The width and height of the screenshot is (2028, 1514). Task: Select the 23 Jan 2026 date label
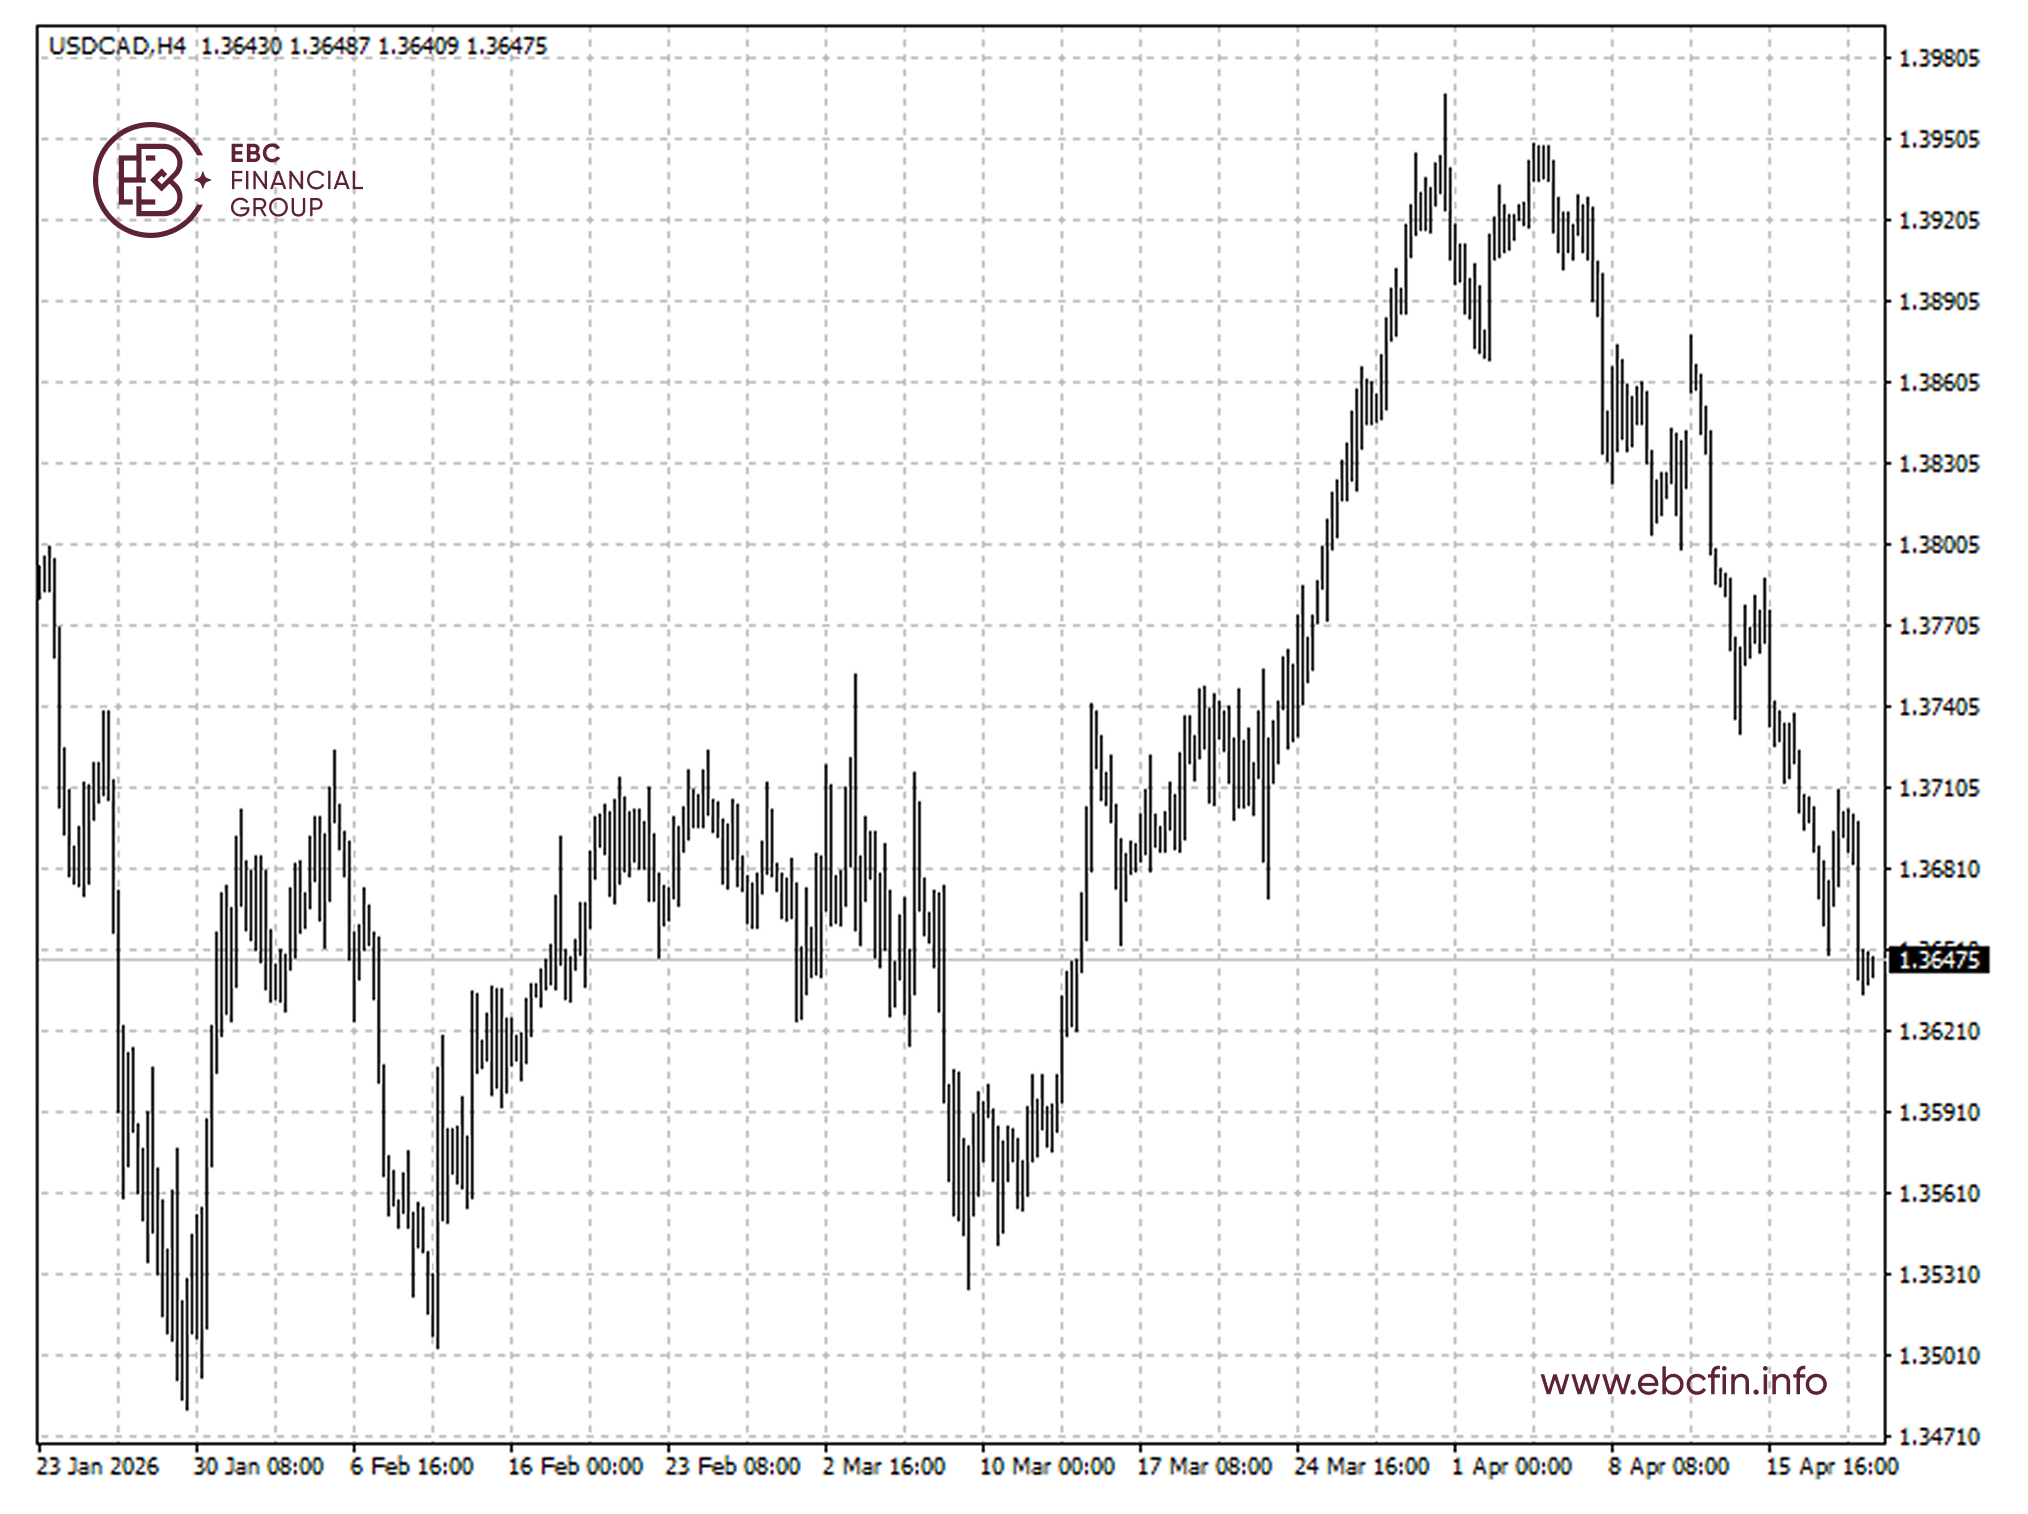pos(97,1466)
